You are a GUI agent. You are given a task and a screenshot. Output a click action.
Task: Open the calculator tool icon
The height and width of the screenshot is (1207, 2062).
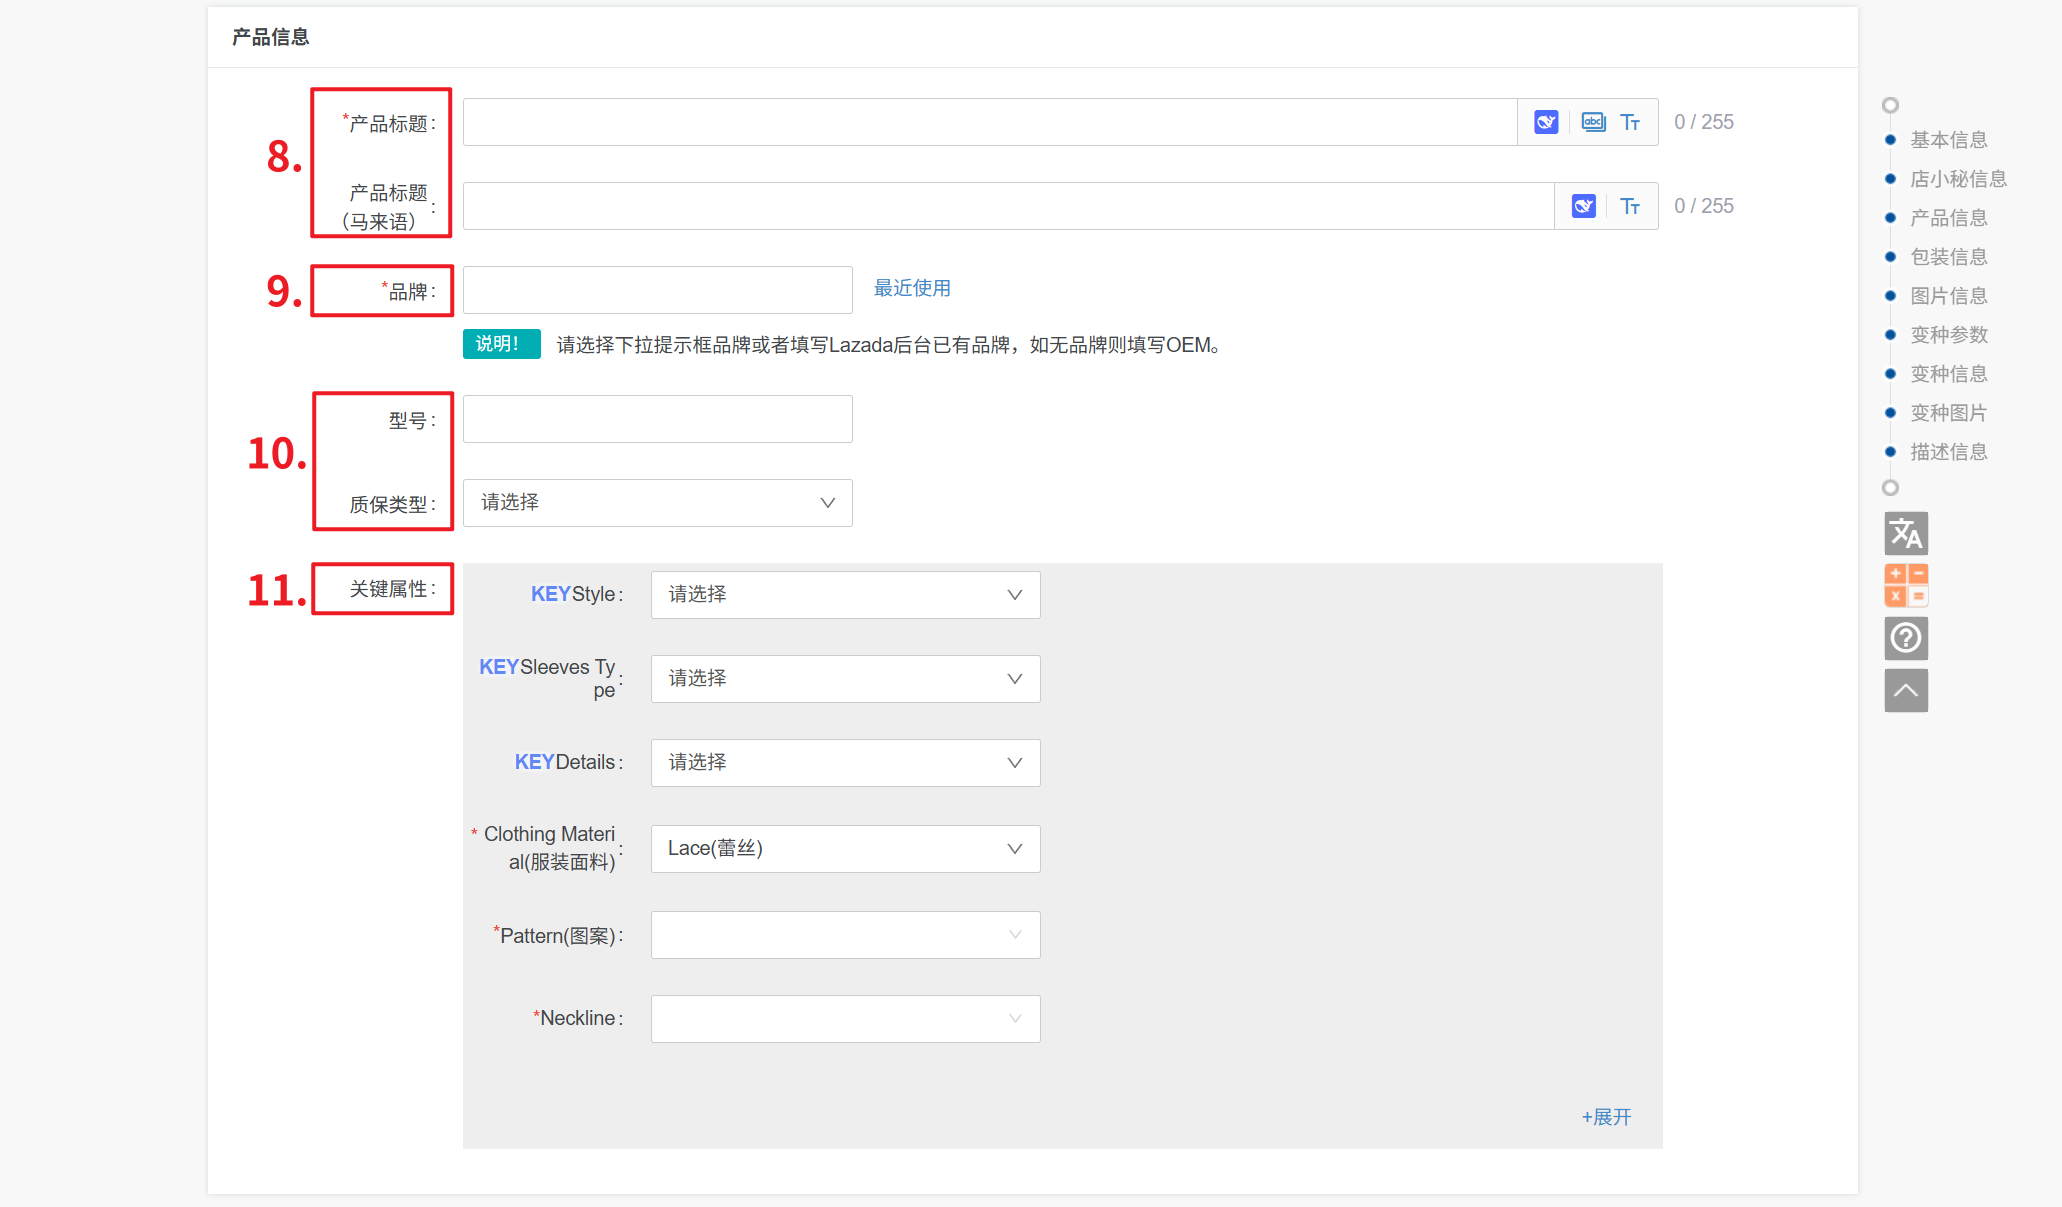click(1906, 585)
